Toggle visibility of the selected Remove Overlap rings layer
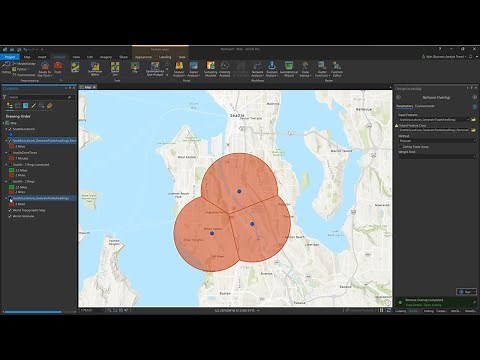The image size is (480, 360). pyautogui.click(x=10, y=141)
